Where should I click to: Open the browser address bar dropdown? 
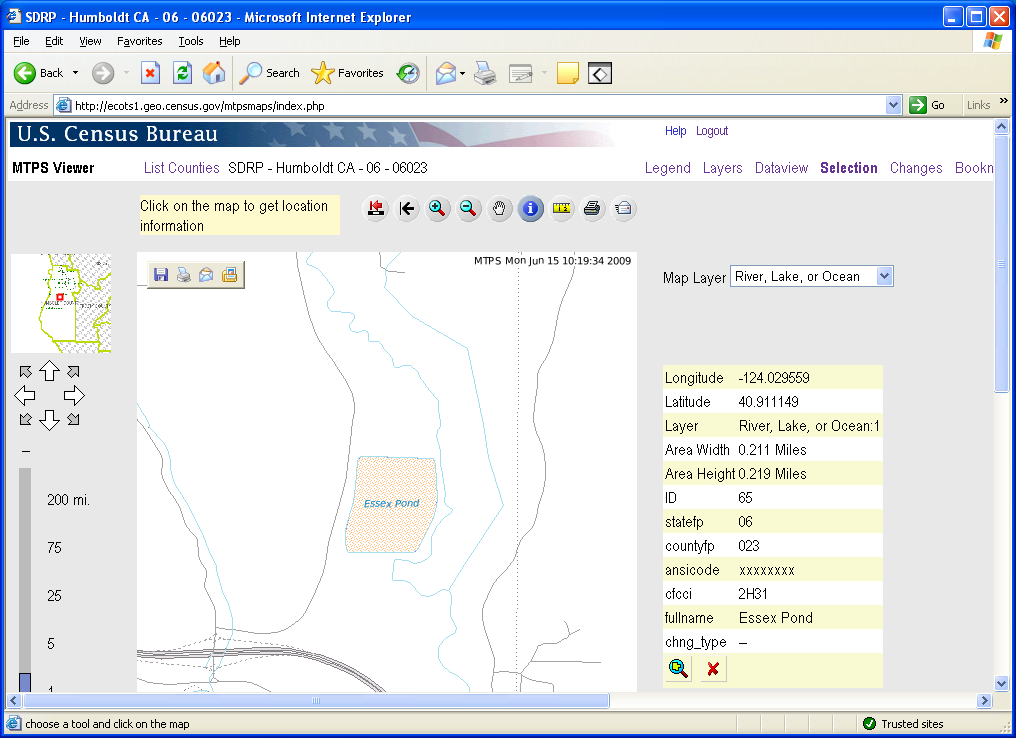coord(894,105)
